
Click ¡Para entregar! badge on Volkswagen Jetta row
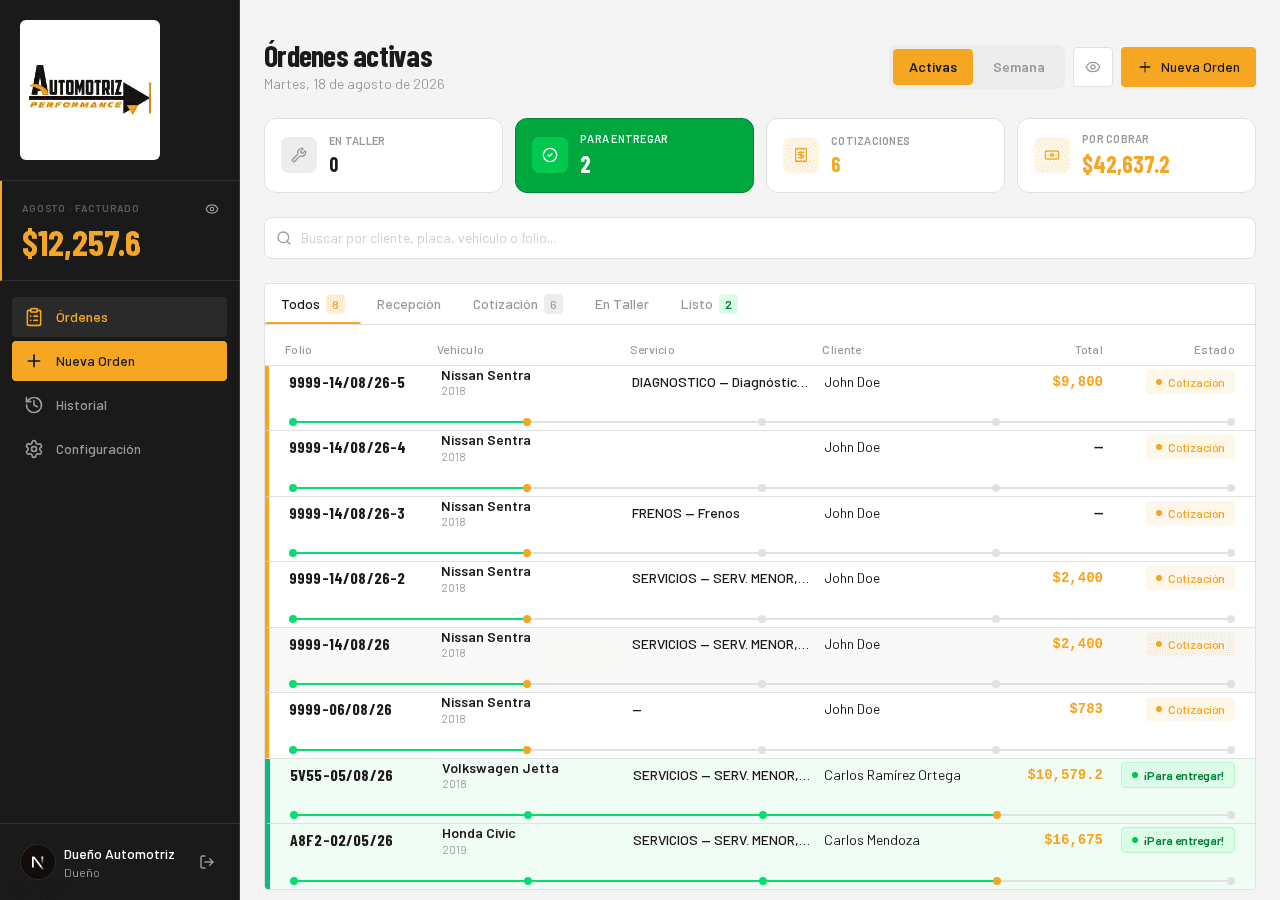point(1178,775)
